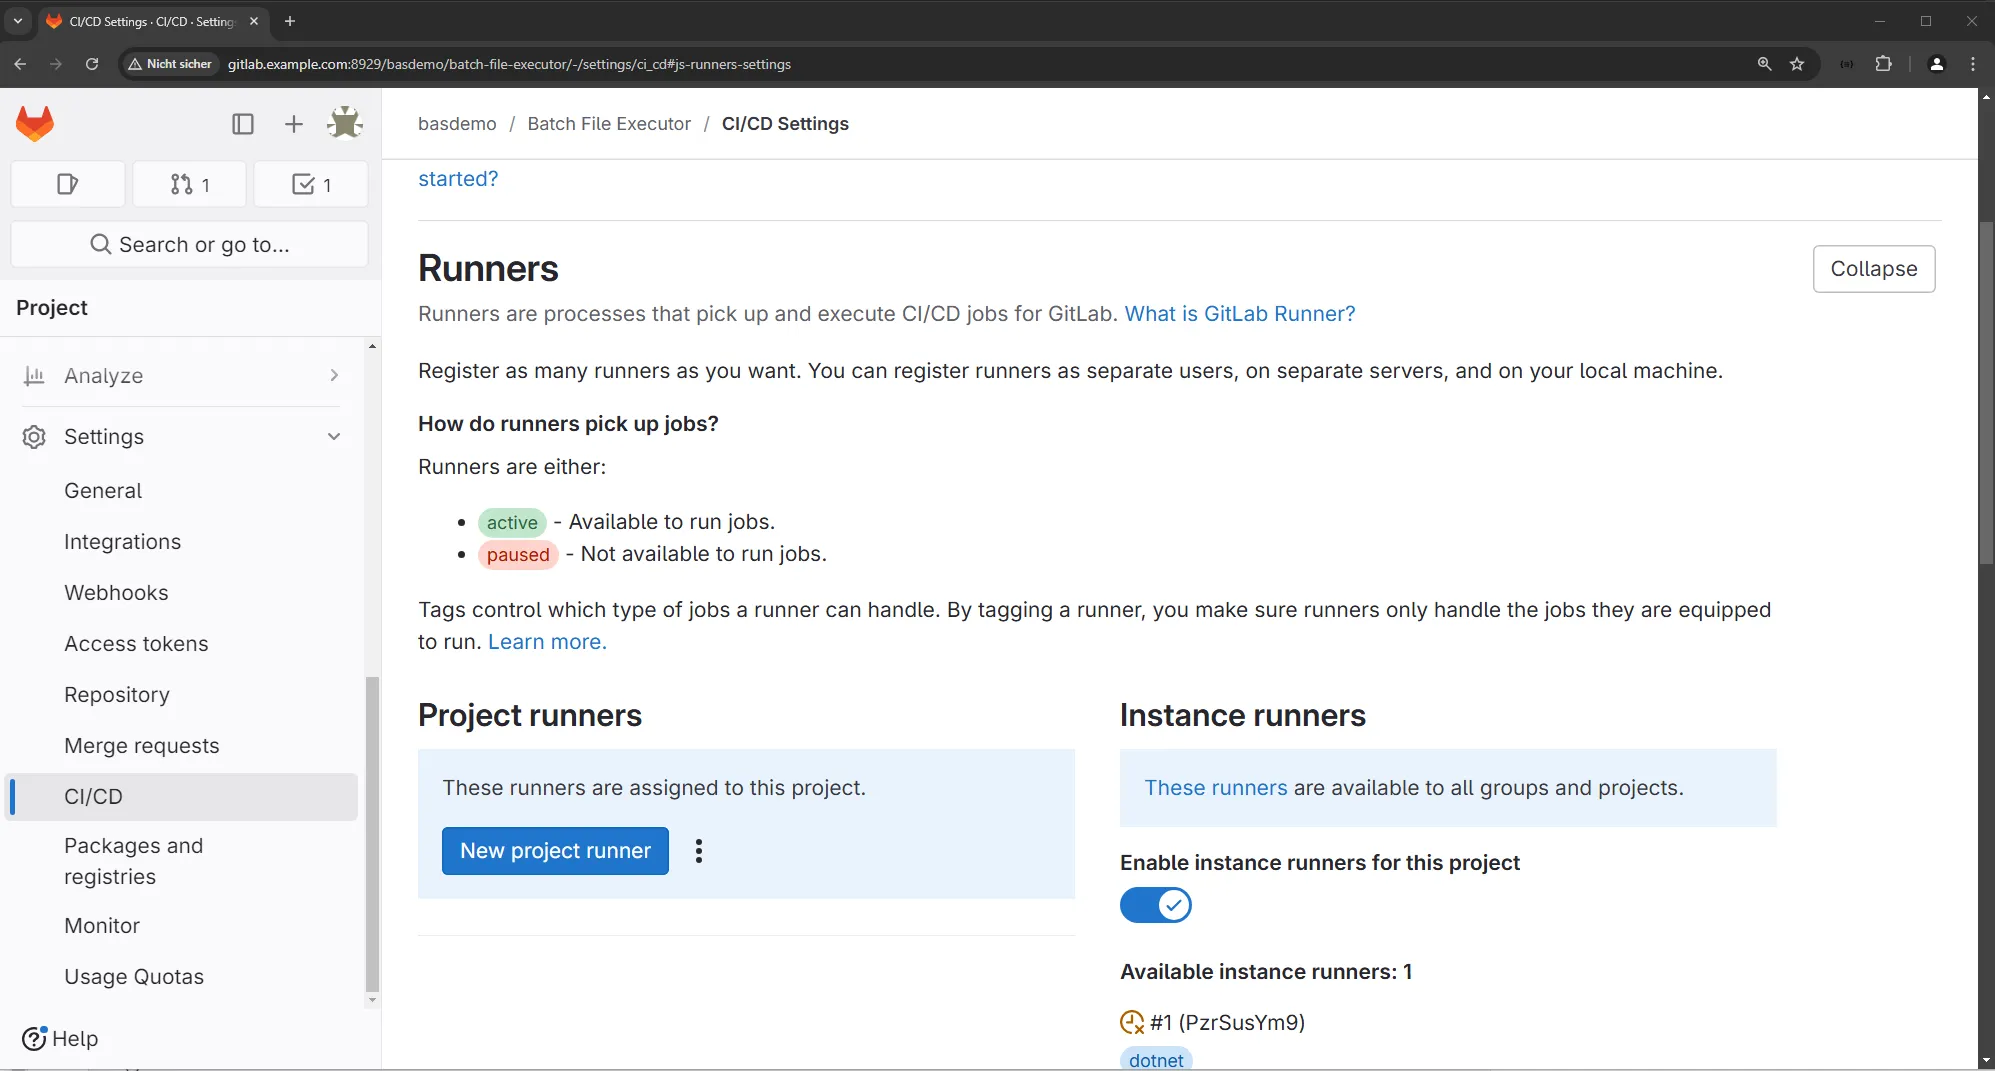Viewport: 1995px width, 1071px height.
Task: Expand the Analyze sidebar section
Action: click(x=180, y=376)
